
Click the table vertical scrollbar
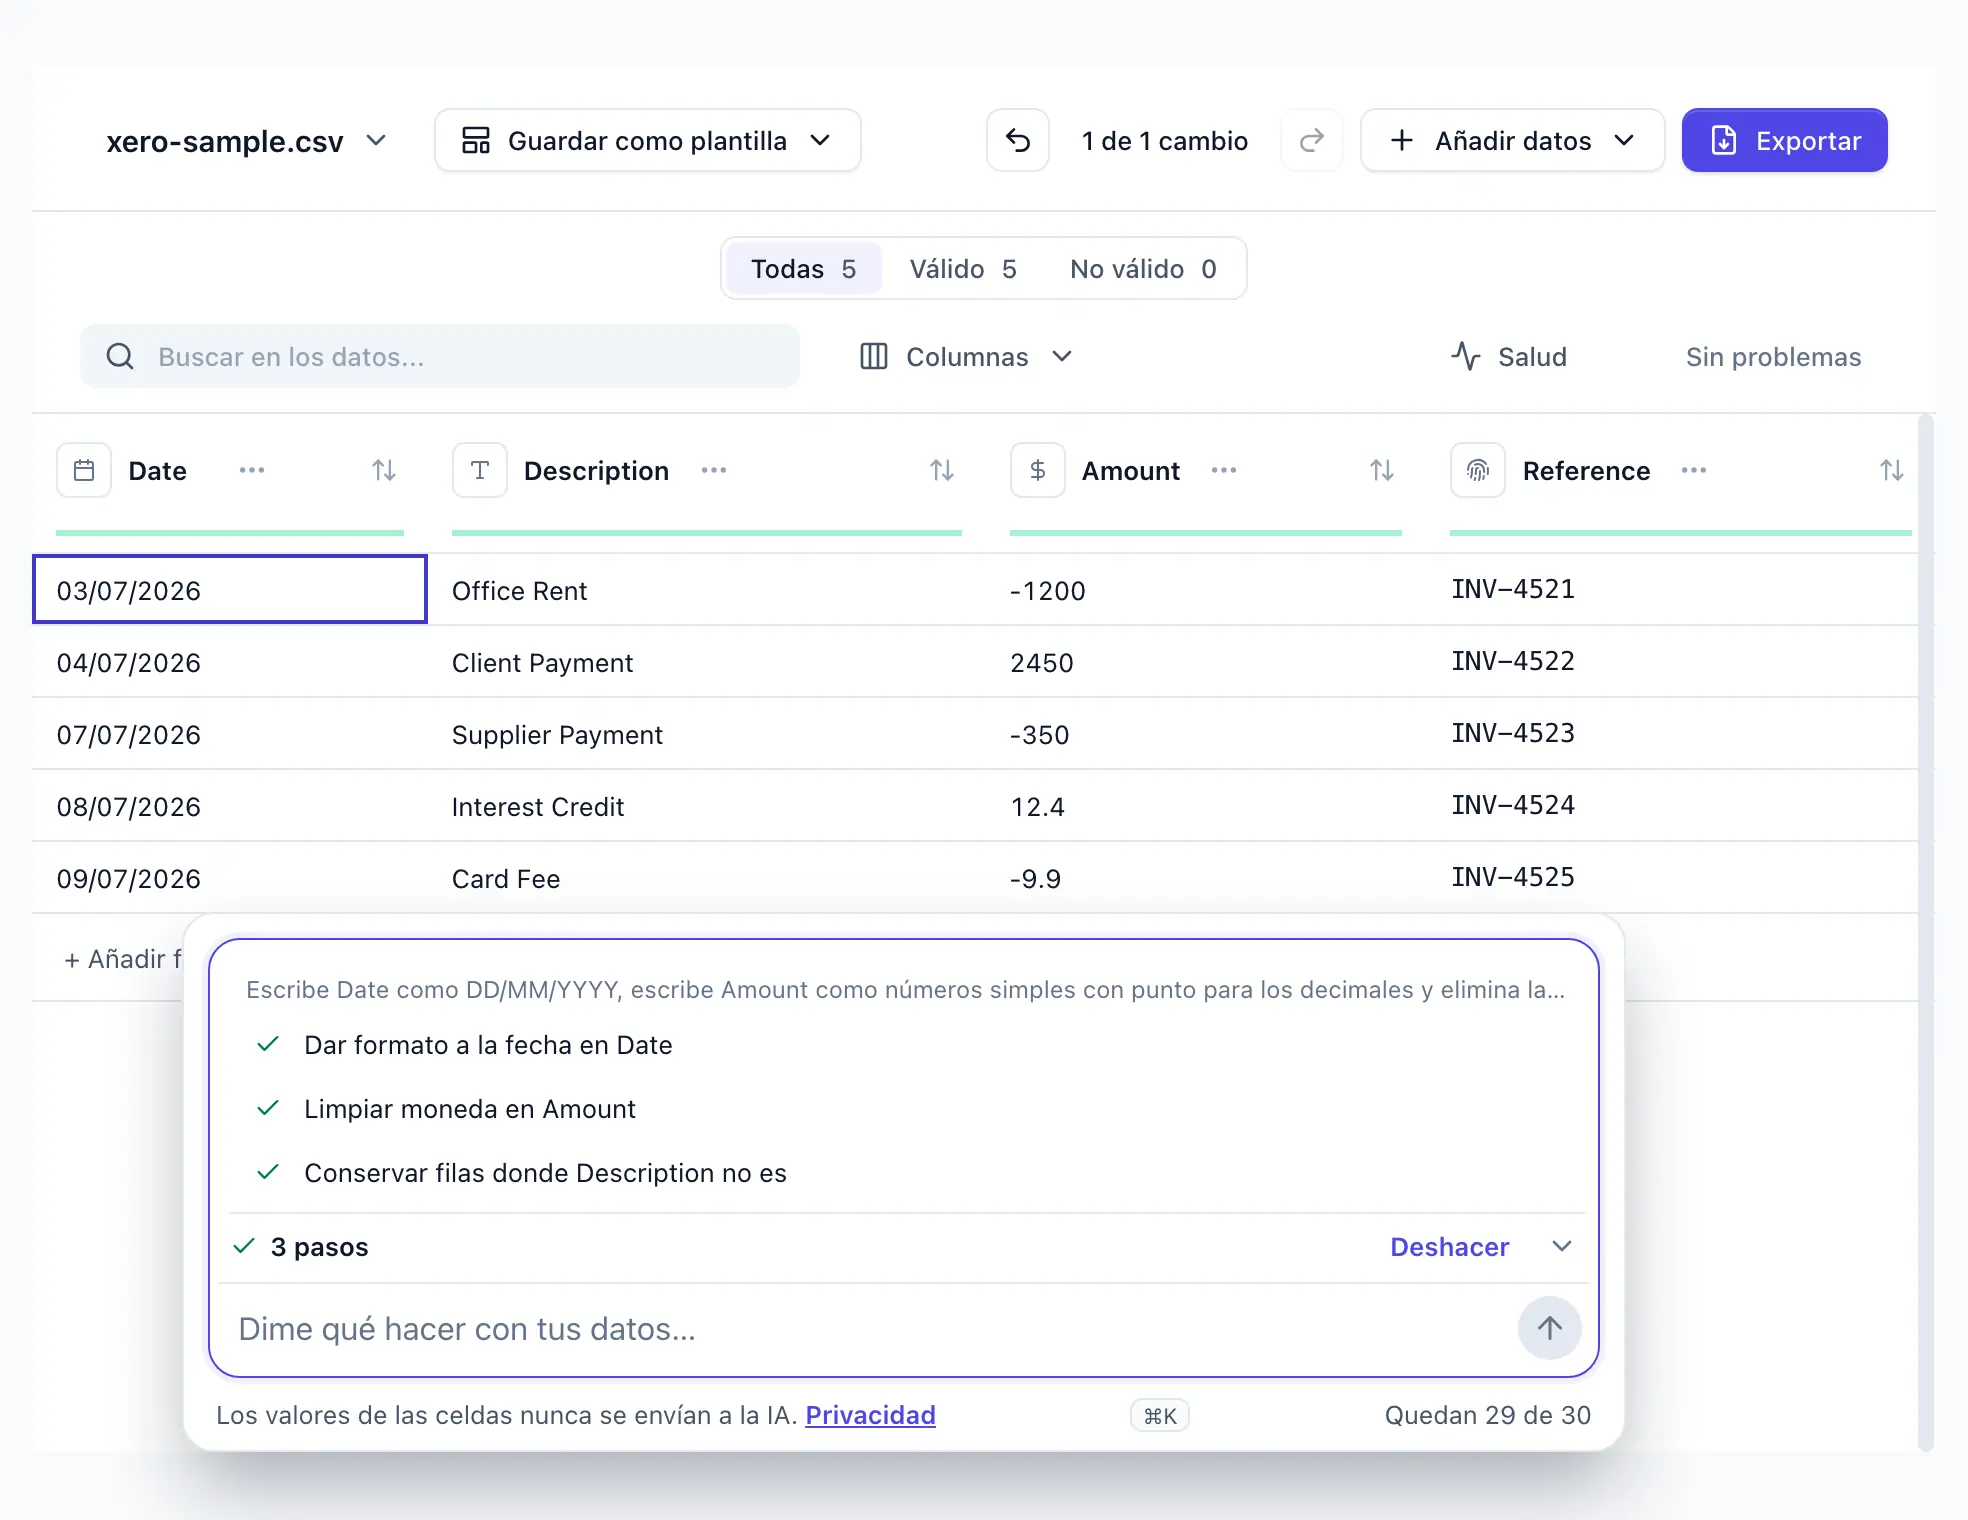pyautogui.click(x=1926, y=932)
